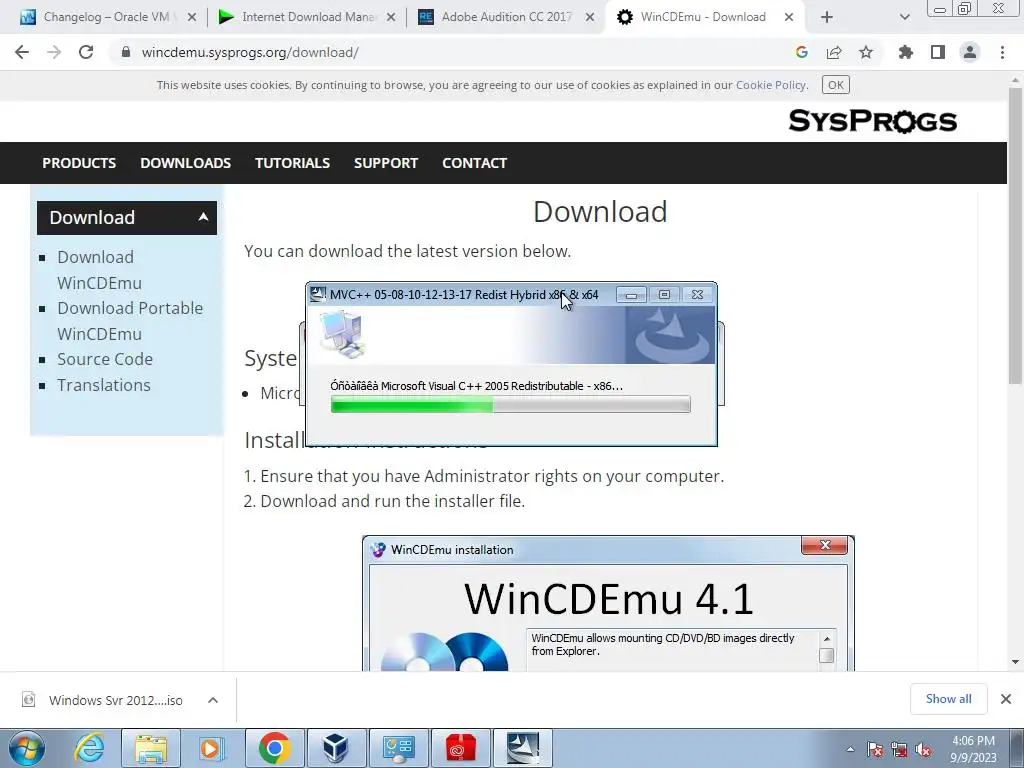Click the taskbar clock showing 4:06 PM
Screen dimensions: 1024x768
(973, 749)
